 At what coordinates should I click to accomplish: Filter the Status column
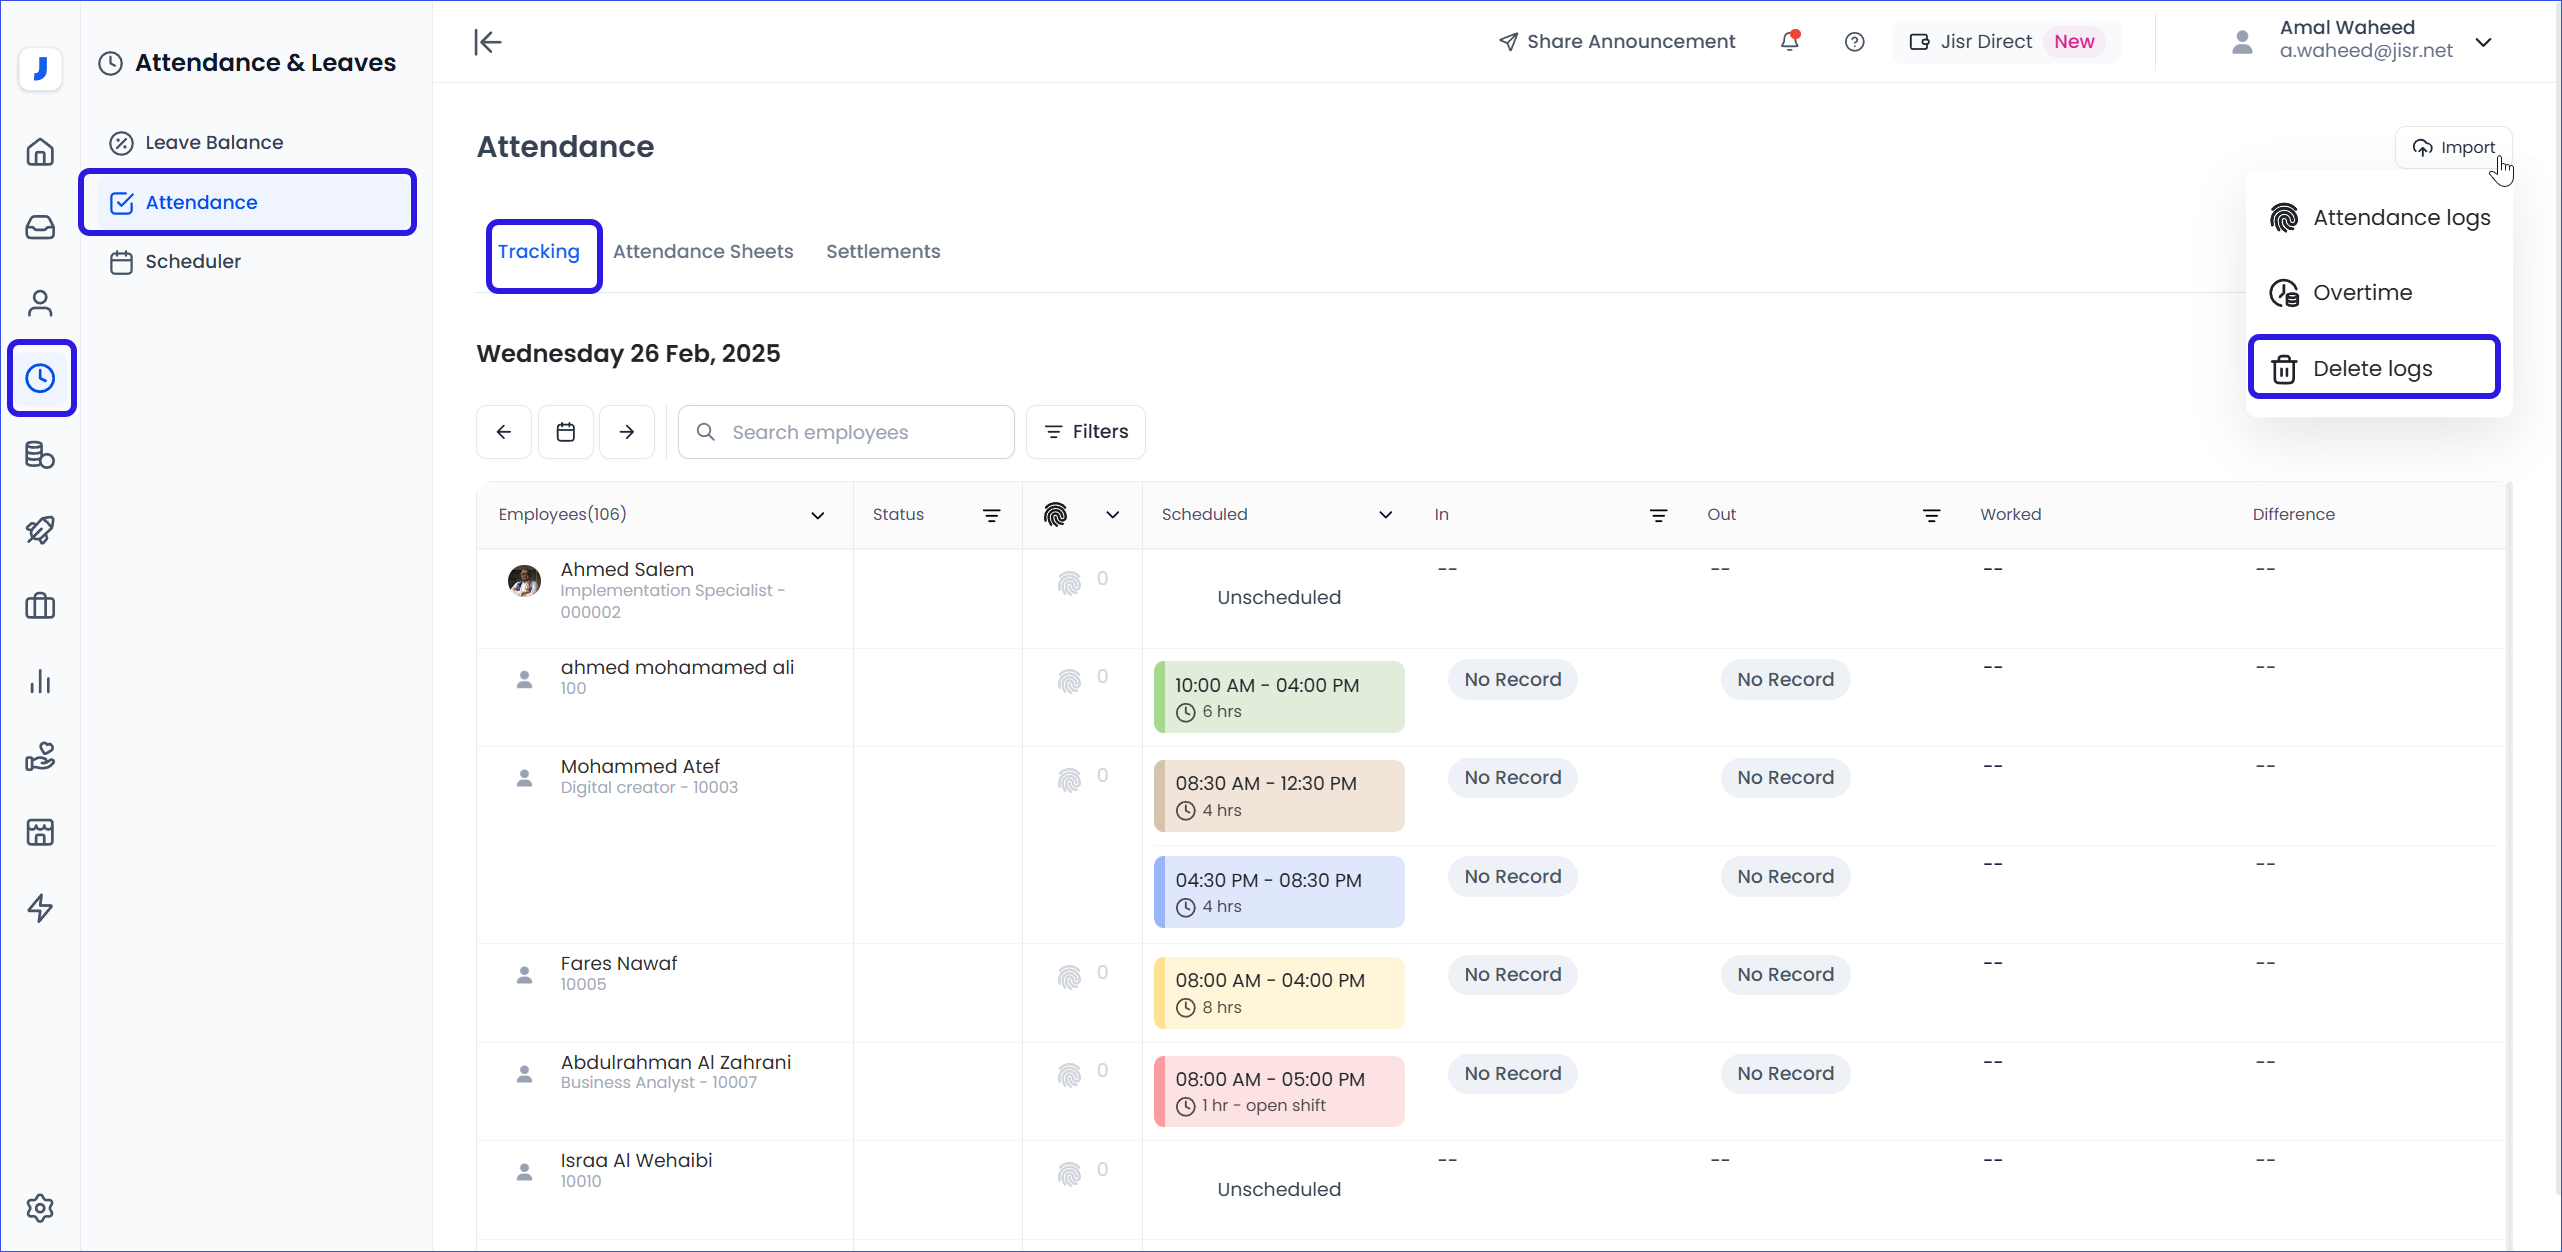(991, 515)
